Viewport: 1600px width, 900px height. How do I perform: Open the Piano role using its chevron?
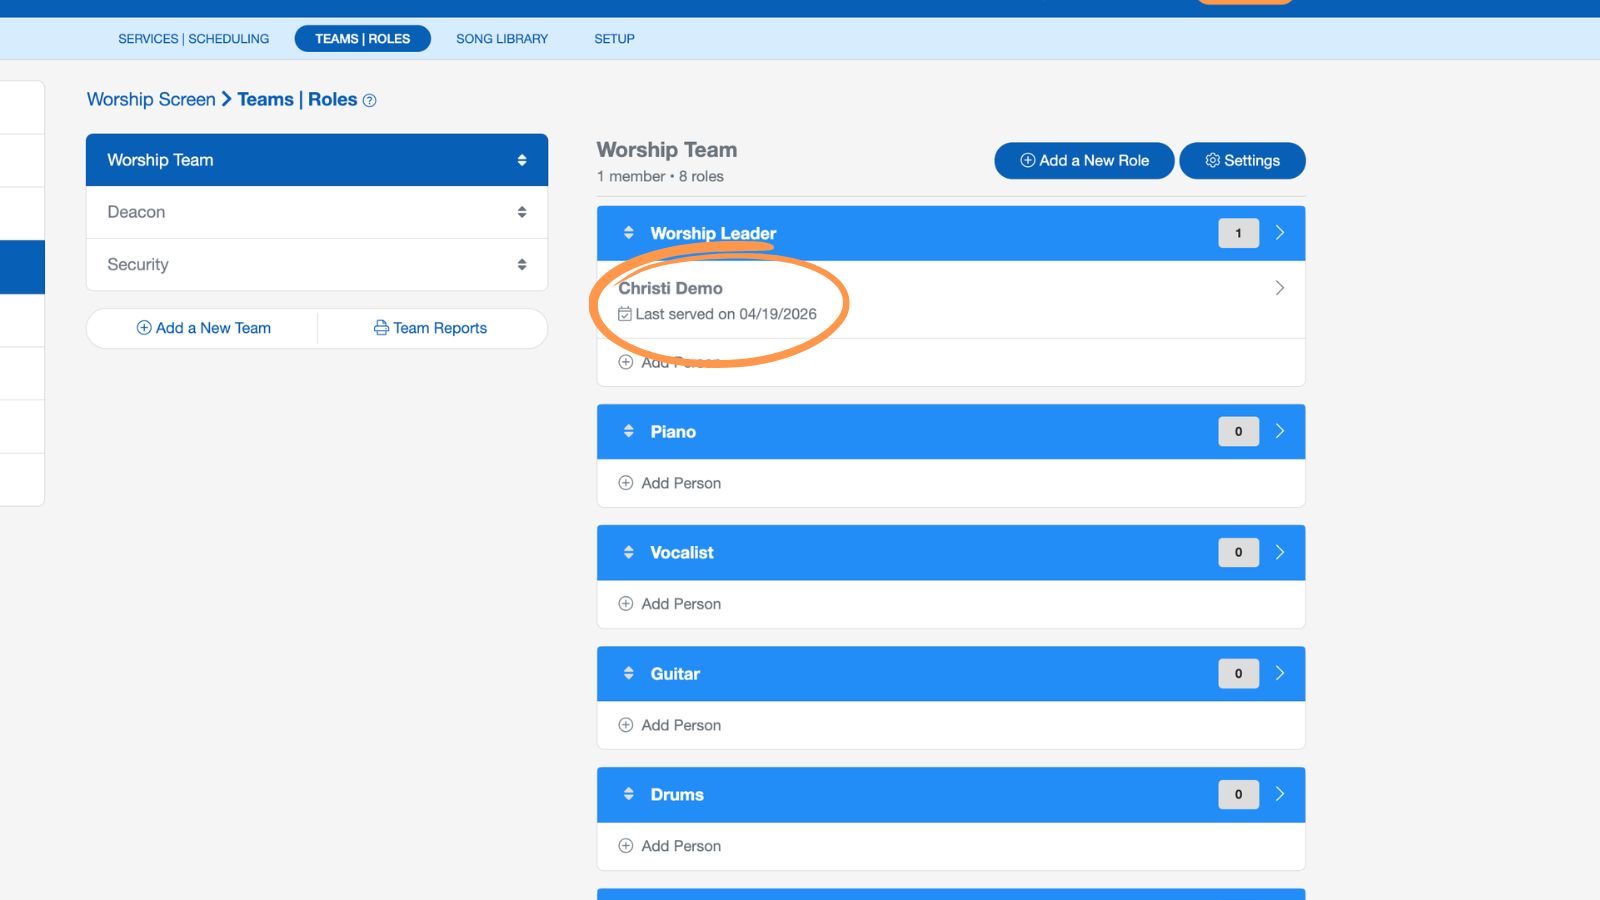(x=1280, y=431)
